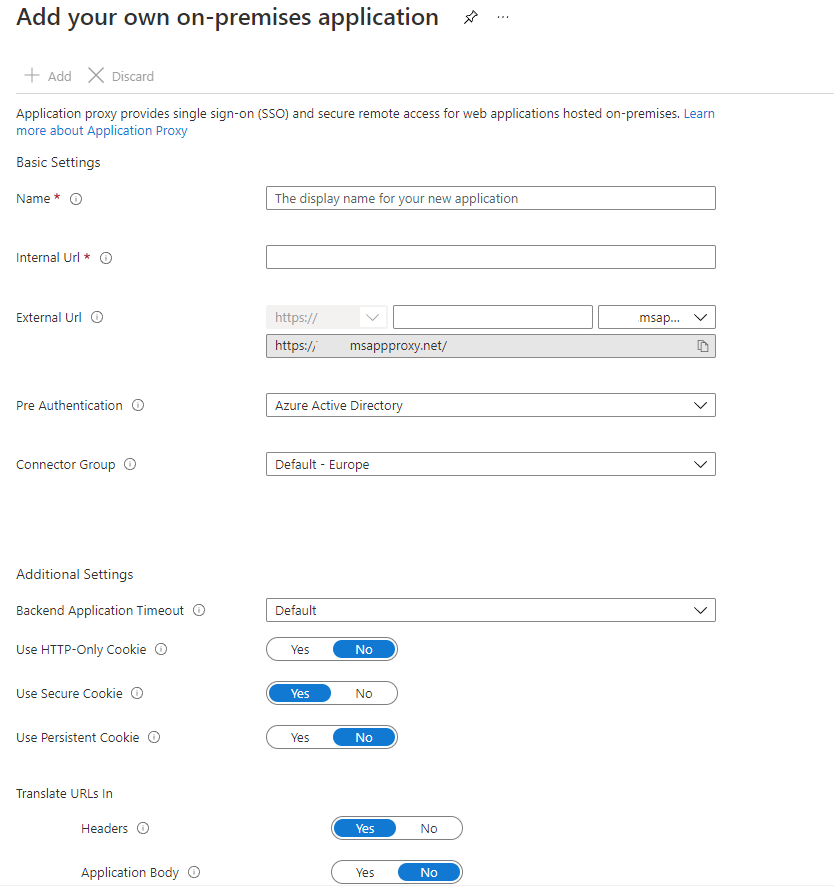This screenshot has width=834, height=886.
Task: Click the Application Body info icon
Action: (x=194, y=871)
